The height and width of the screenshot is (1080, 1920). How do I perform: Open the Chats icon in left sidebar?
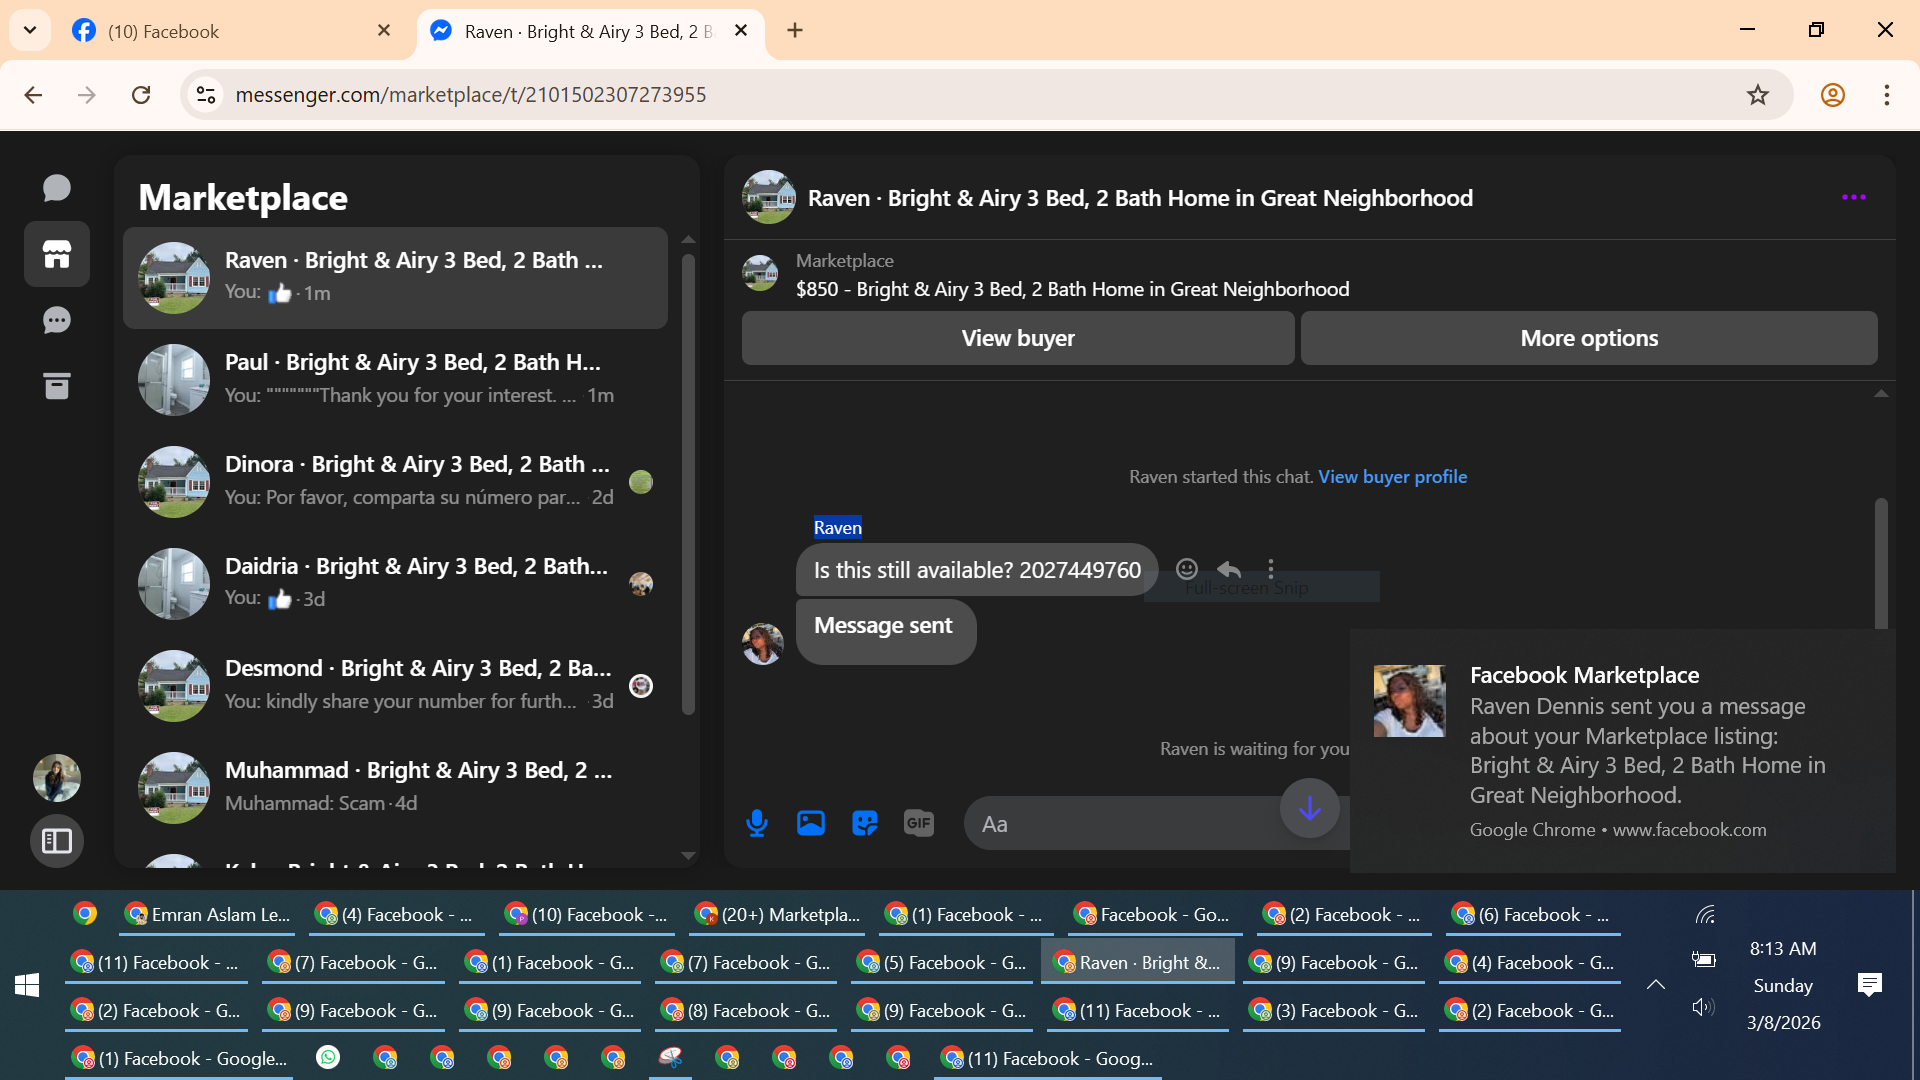57,188
